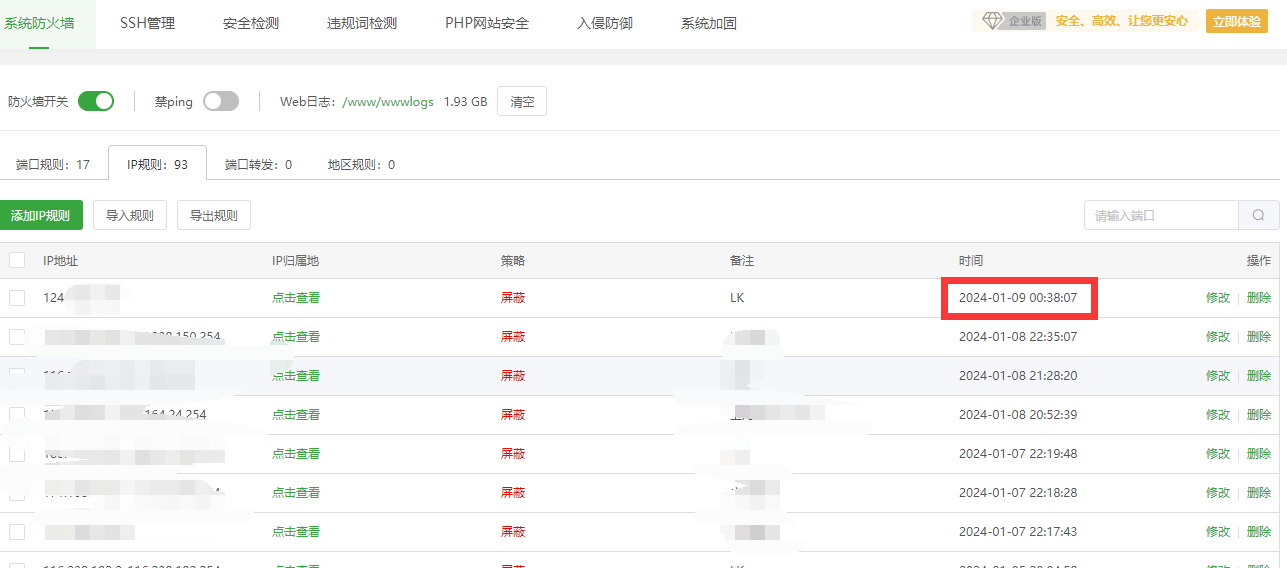Viewport: 1287px width, 568px height.
Task: Select the IP规则: 93 sub-tab
Action: tap(157, 164)
